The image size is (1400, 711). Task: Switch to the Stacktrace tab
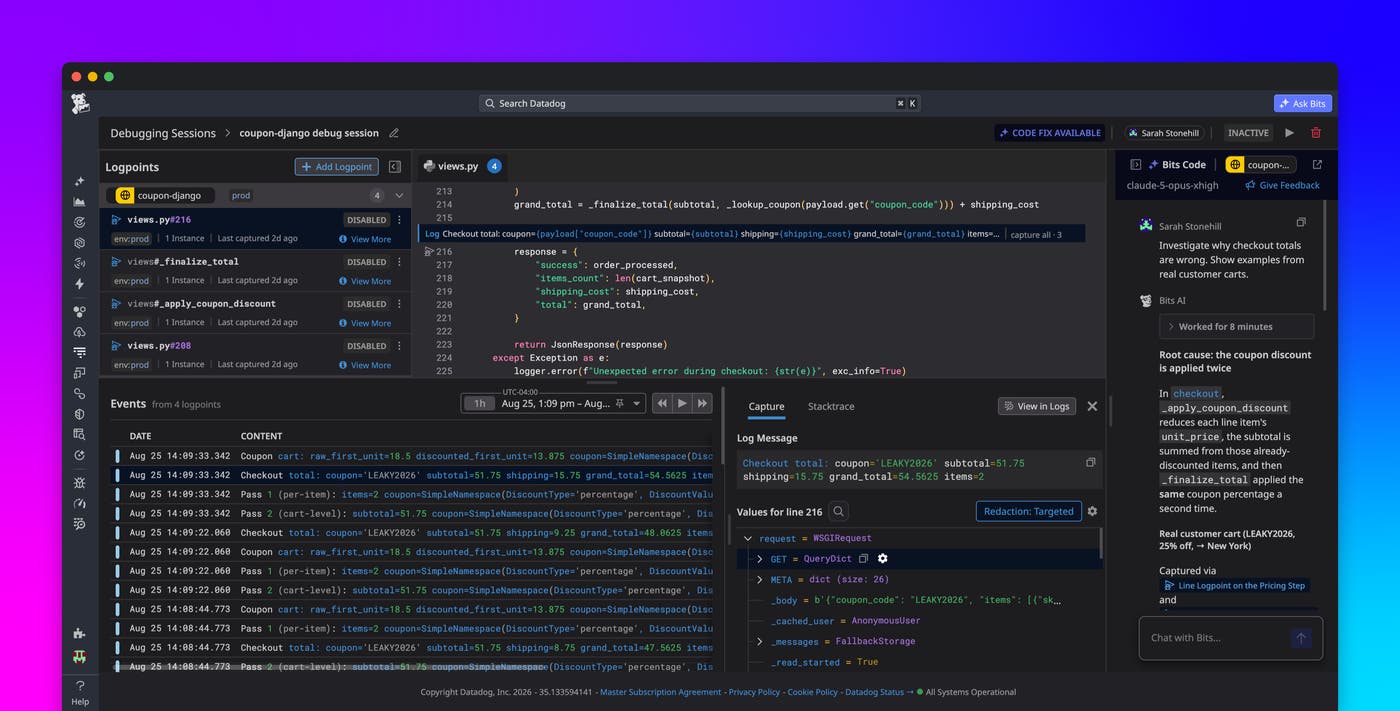point(831,406)
